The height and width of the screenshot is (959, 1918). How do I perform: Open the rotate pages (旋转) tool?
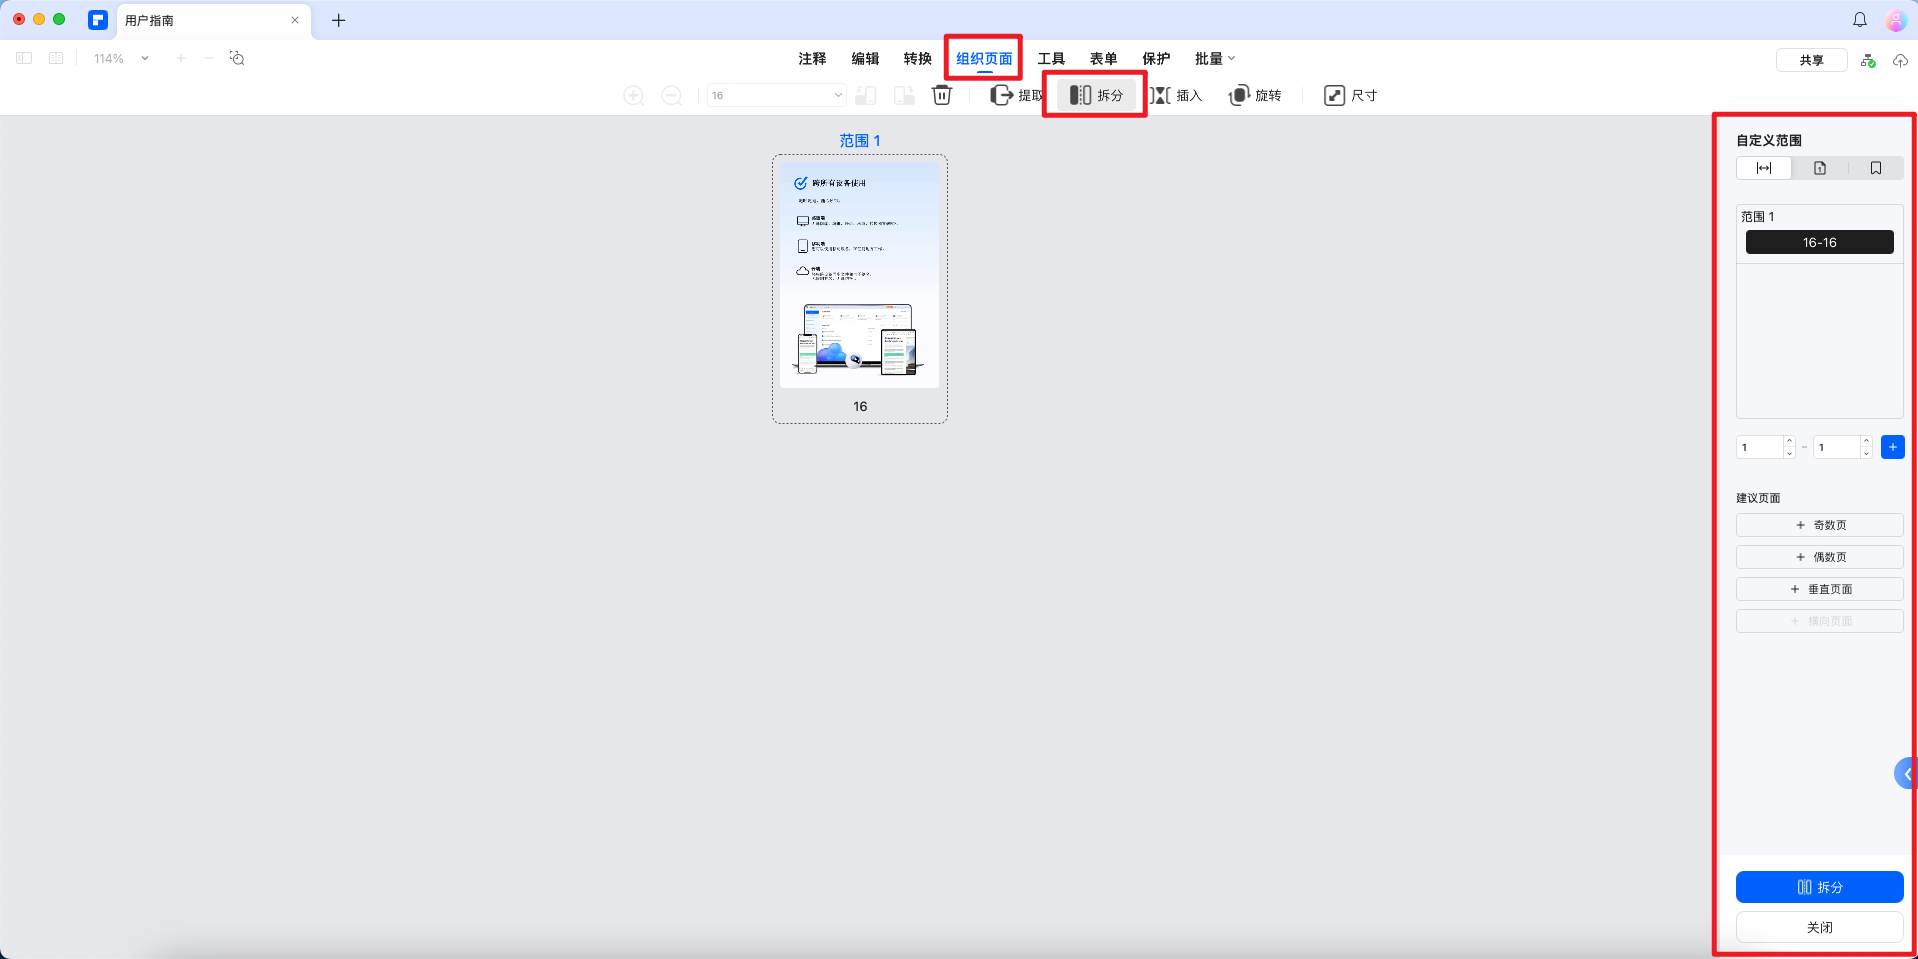[x=1255, y=95]
